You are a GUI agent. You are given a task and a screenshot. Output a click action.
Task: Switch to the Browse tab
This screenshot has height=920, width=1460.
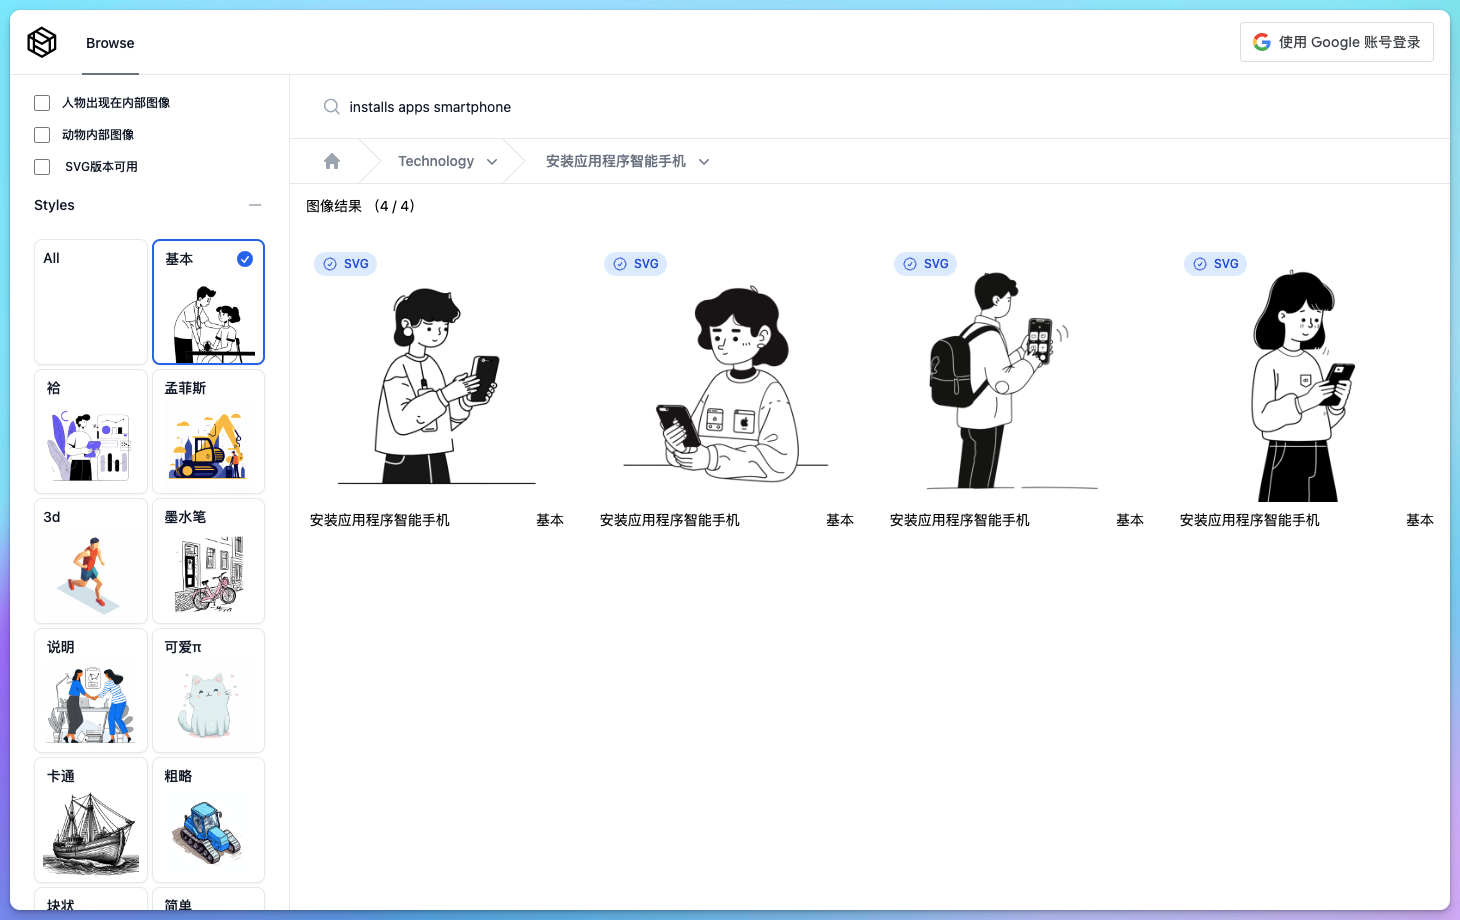(110, 43)
